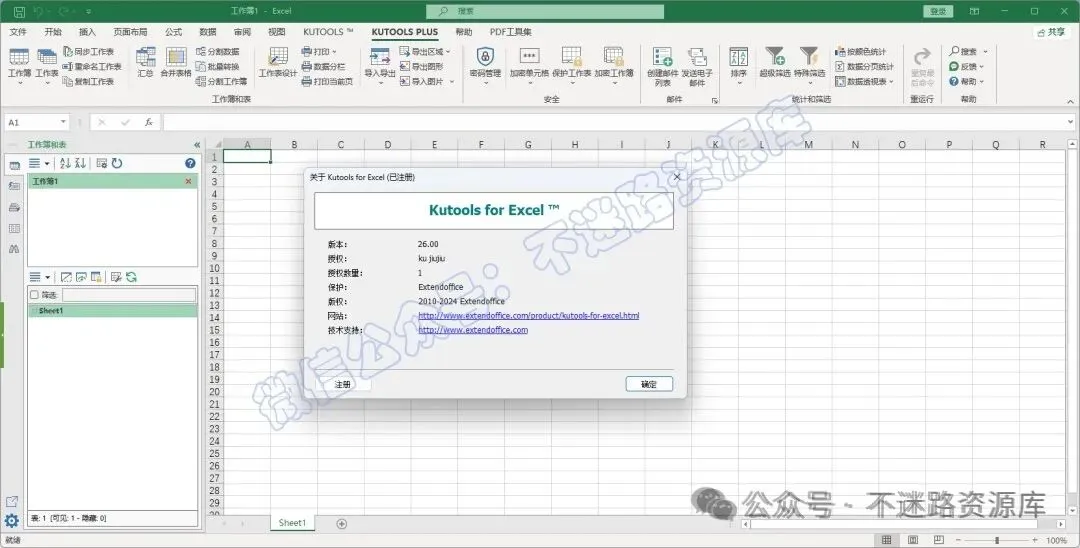The width and height of the screenshot is (1080, 548).
Task: Expand the 导入导出 dropdown
Action: (380, 83)
